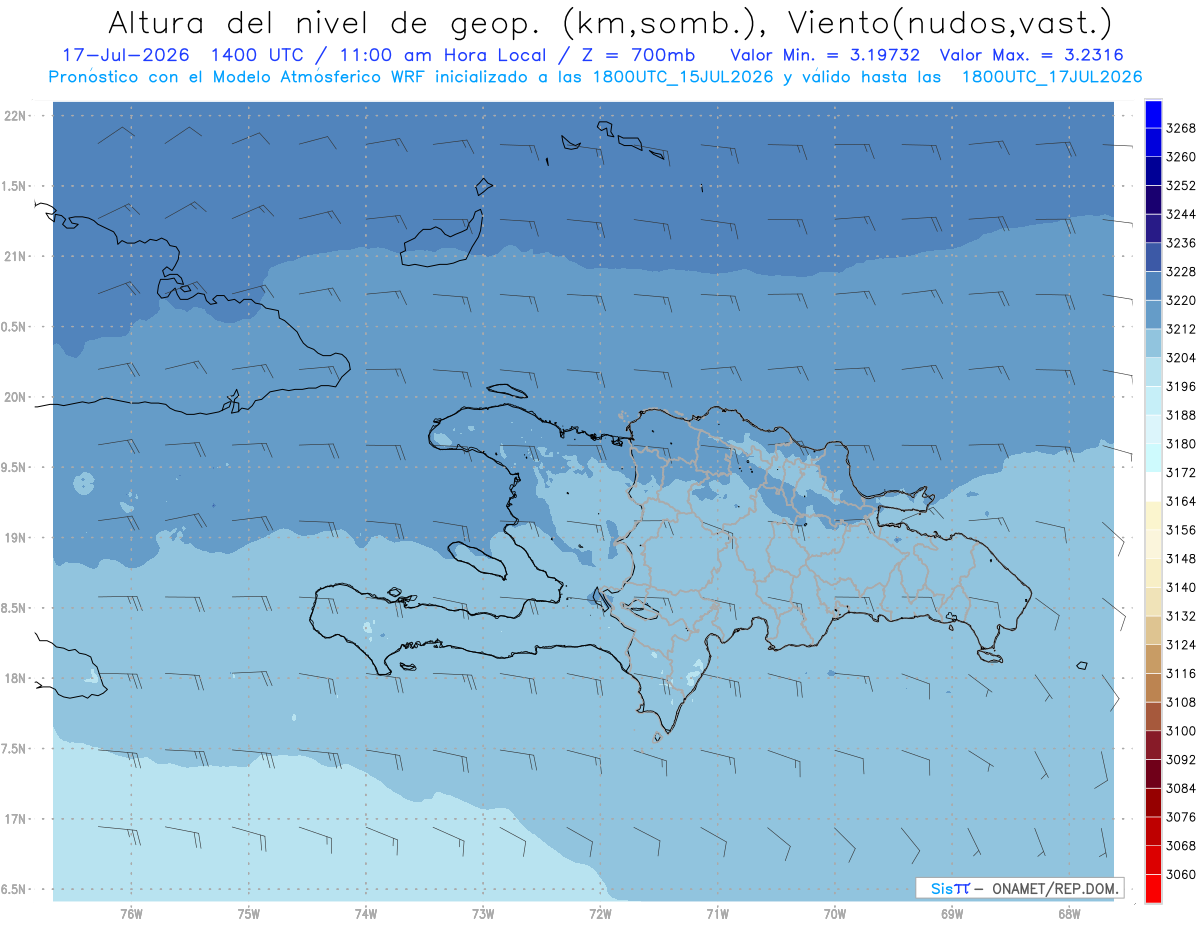This screenshot has height=927, width=1200.
Task: Click the 3060 color scale label
Action: [1181, 874]
